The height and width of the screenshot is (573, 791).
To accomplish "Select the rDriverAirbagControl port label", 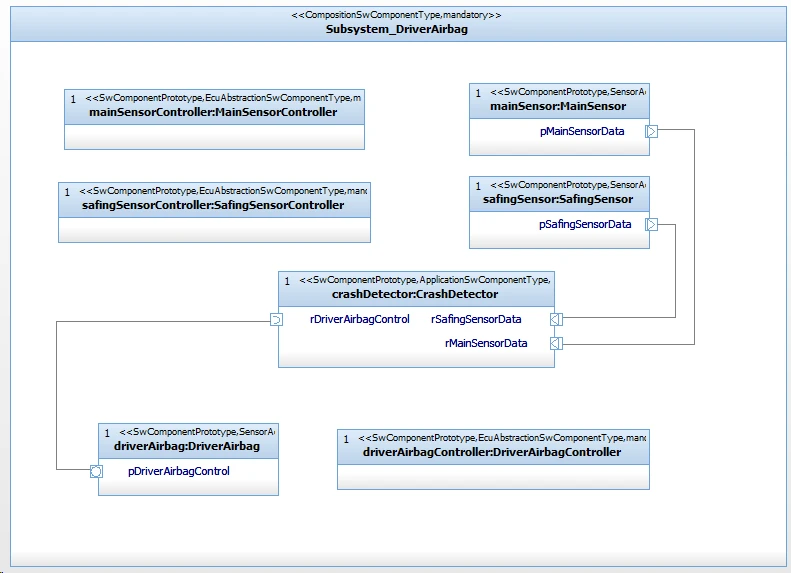I will click(360, 320).
